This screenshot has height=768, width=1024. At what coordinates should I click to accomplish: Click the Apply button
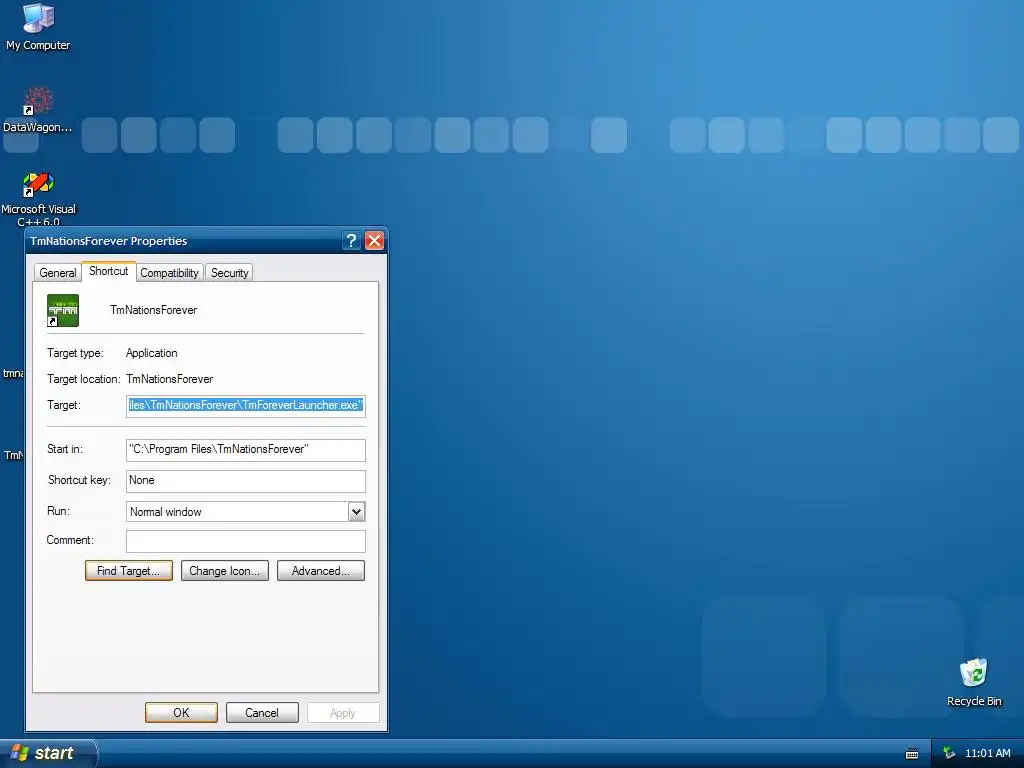coord(343,713)
